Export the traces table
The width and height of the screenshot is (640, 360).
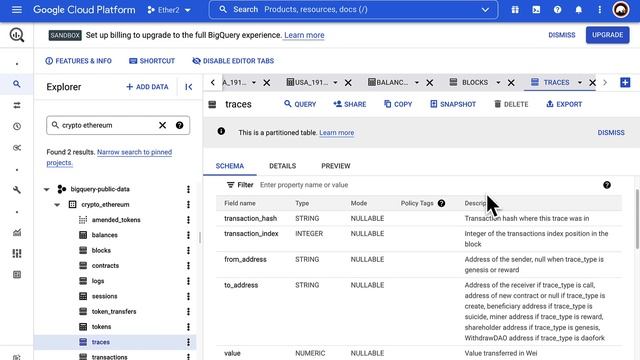pyautogui.click(x=564, y=104)
